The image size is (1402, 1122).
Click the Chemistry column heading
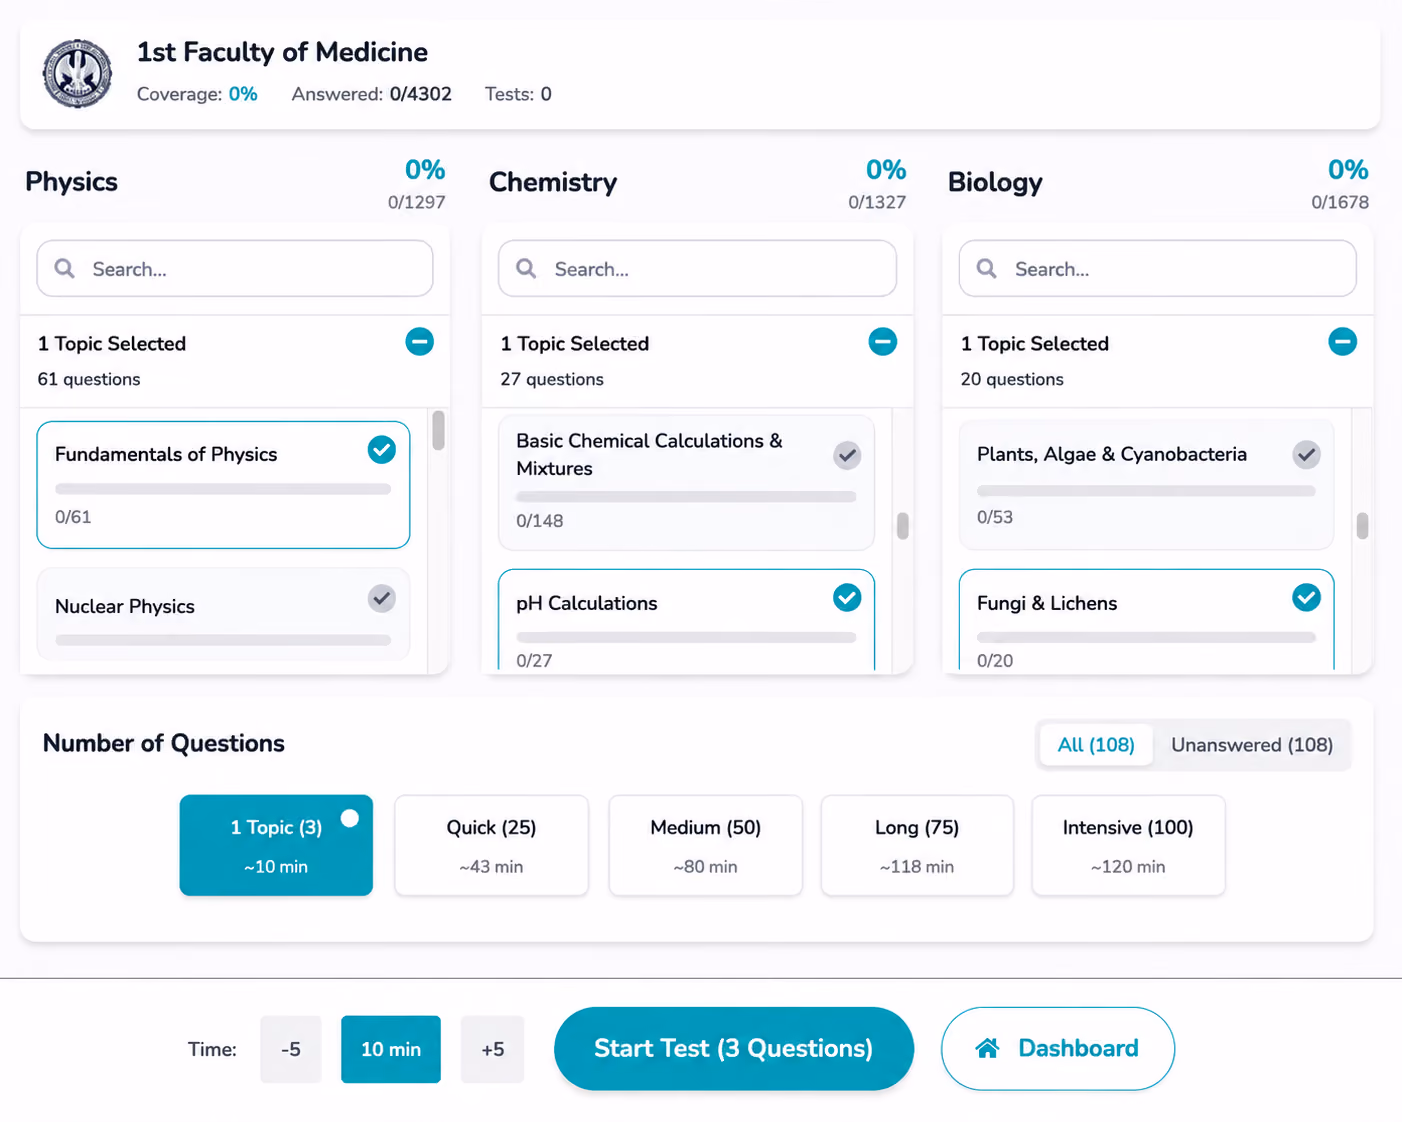coord(553,182)
